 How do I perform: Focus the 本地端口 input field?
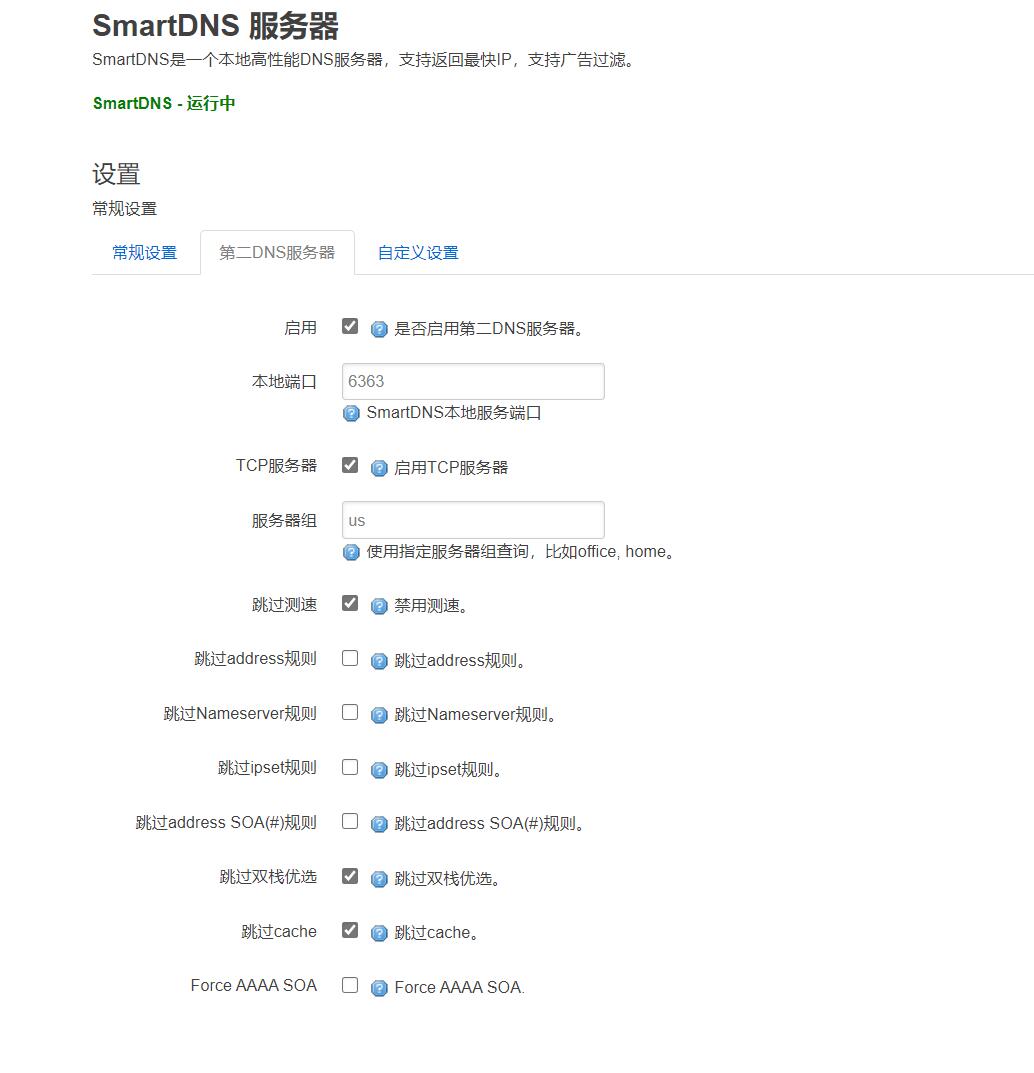[473, 381]
